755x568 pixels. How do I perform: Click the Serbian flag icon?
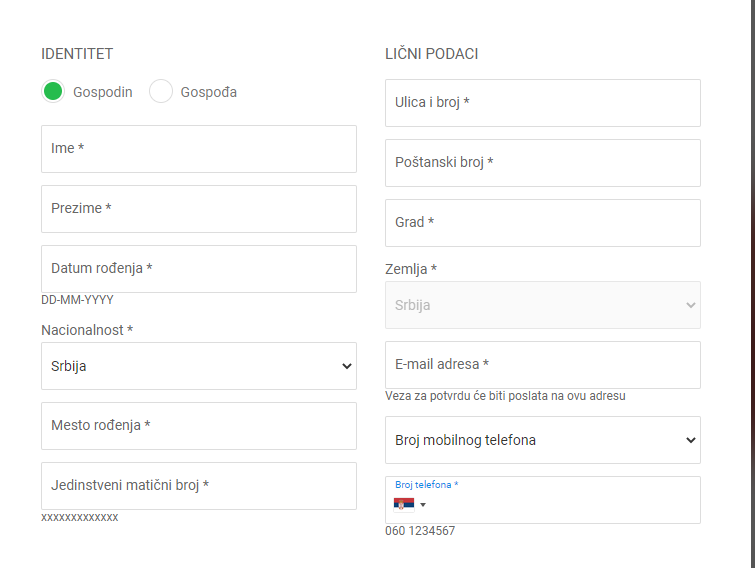(404, 505)
